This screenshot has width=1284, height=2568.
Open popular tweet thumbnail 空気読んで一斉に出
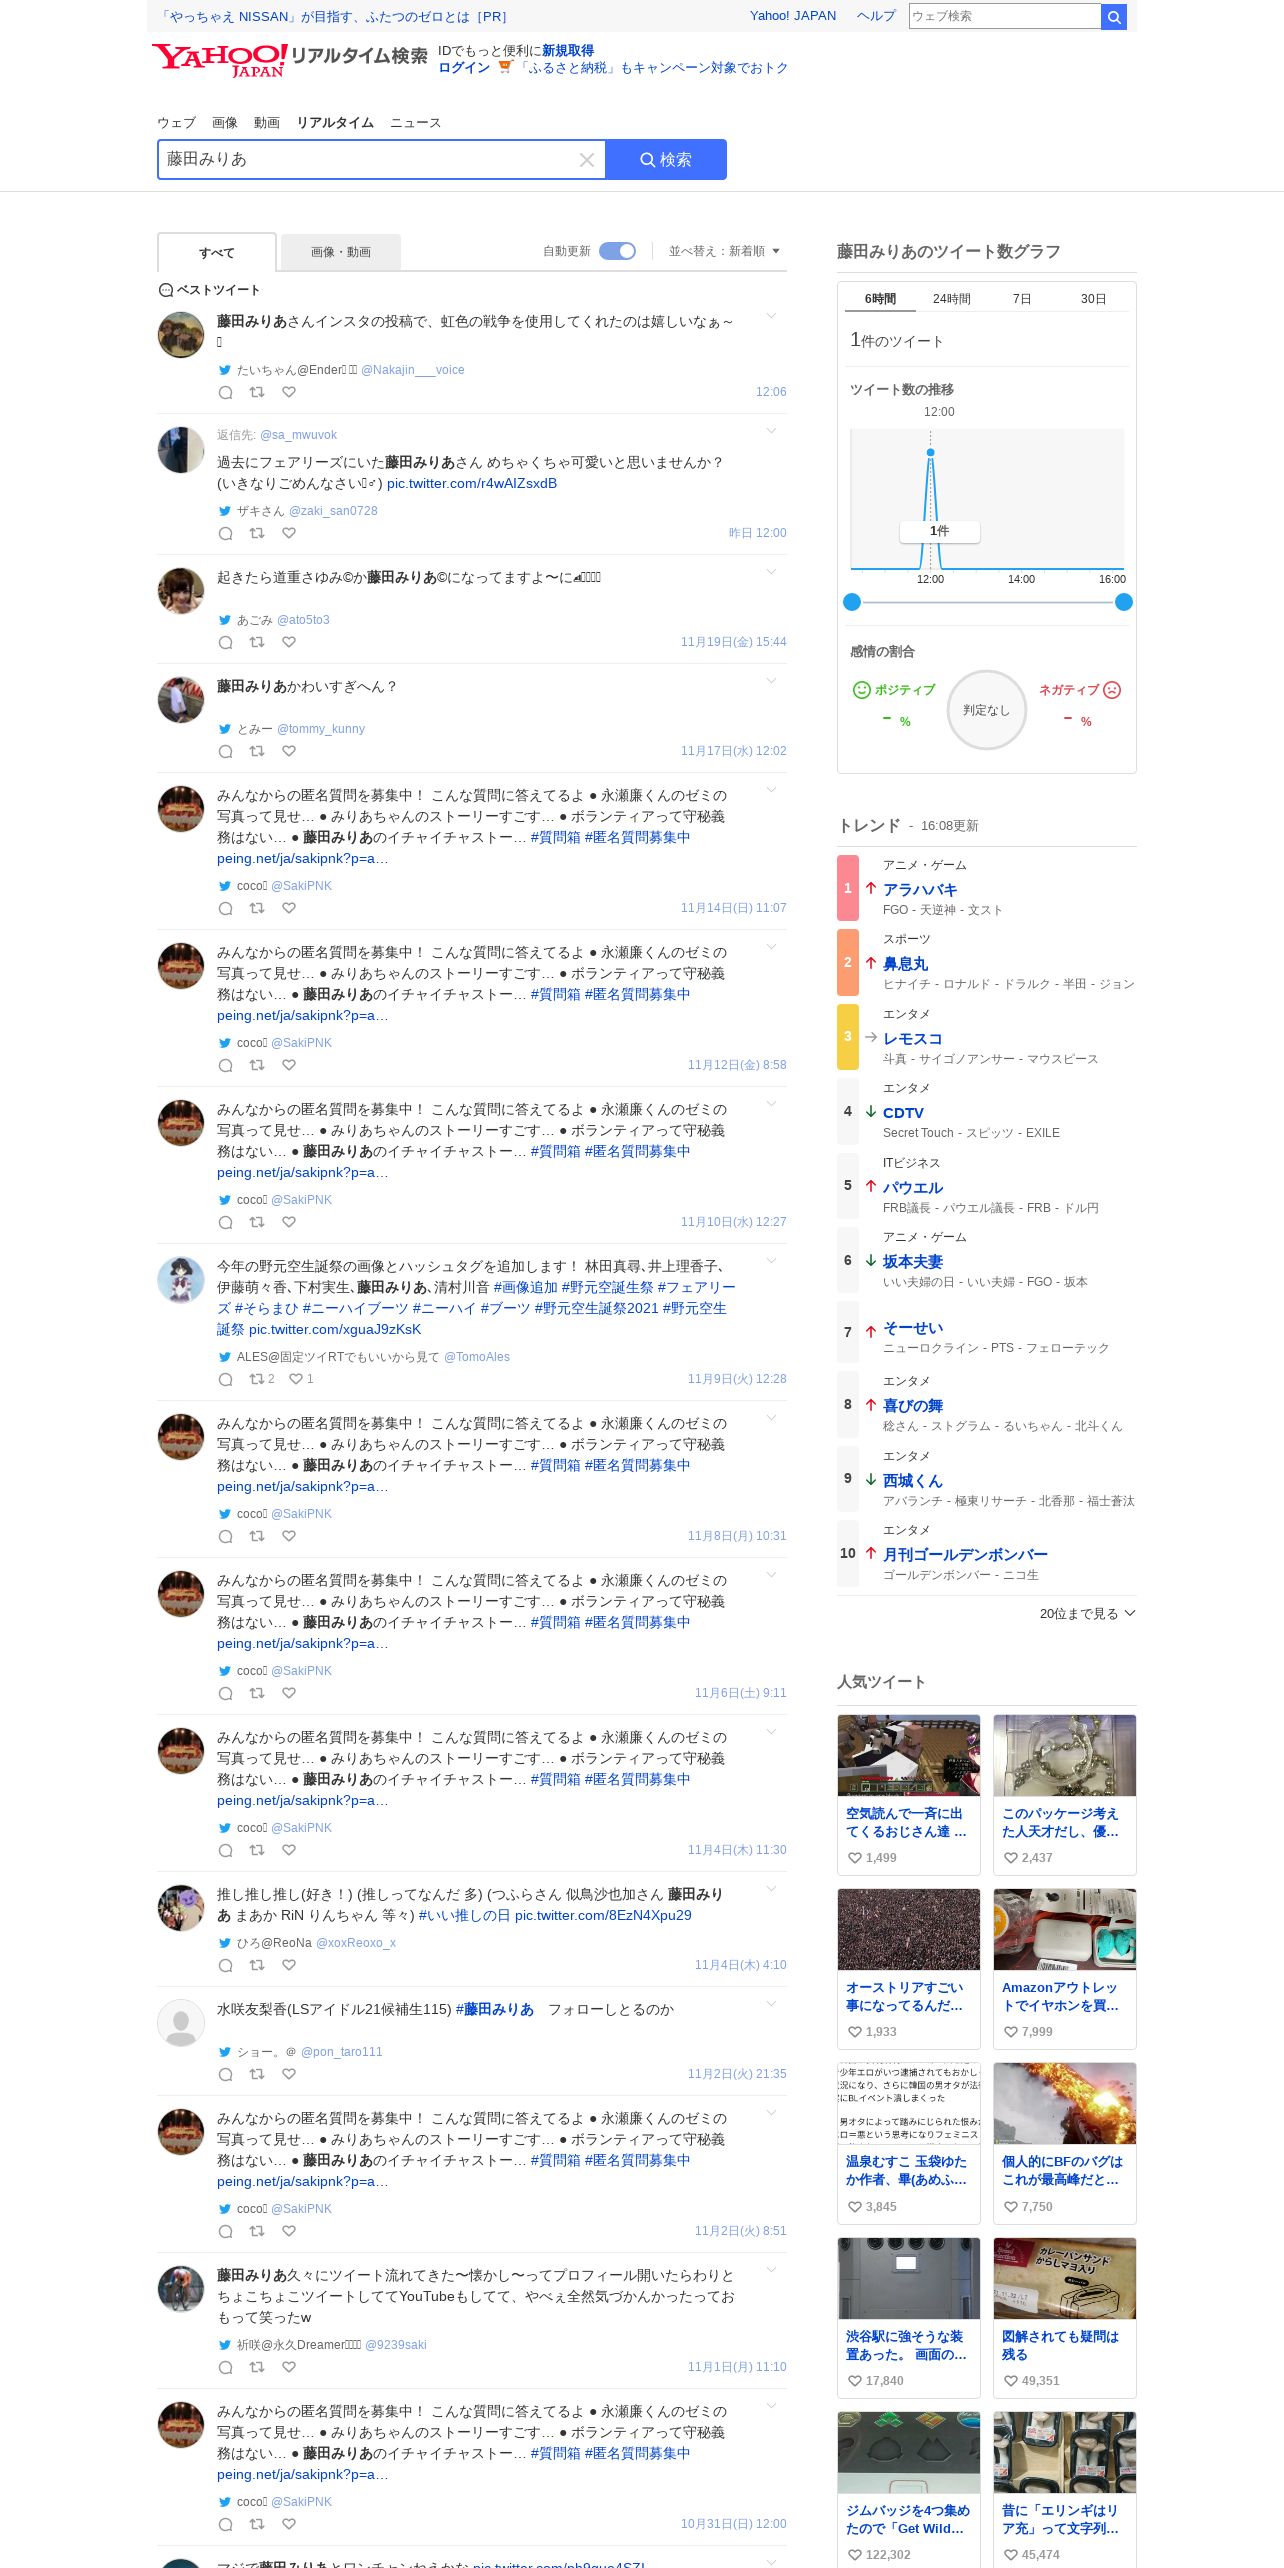tap(909, 1755)
